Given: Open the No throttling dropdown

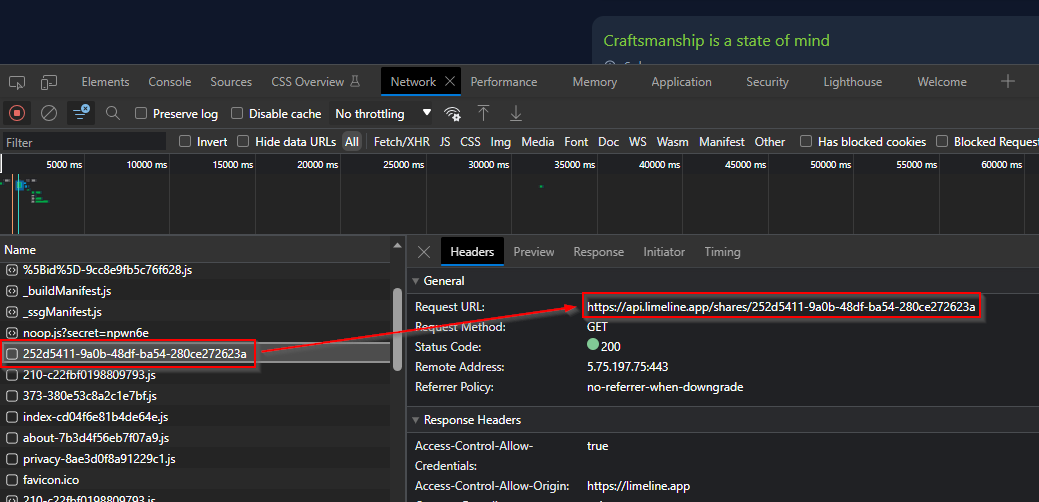Looking at the screenshot, I should point(383,114).
